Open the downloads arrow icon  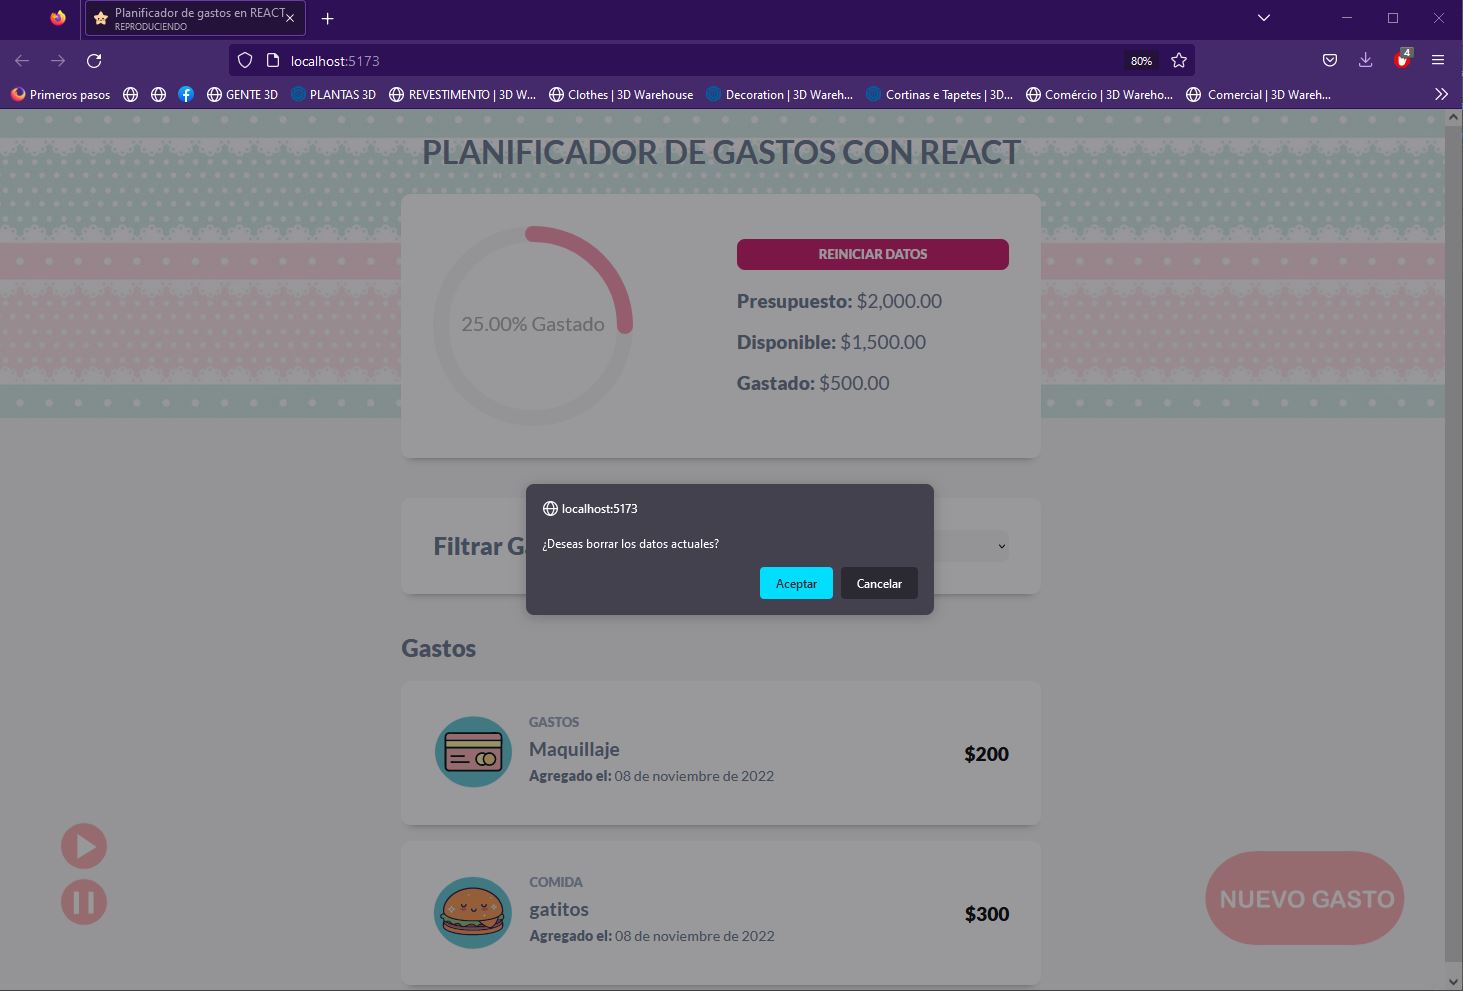click(1365, 61)
